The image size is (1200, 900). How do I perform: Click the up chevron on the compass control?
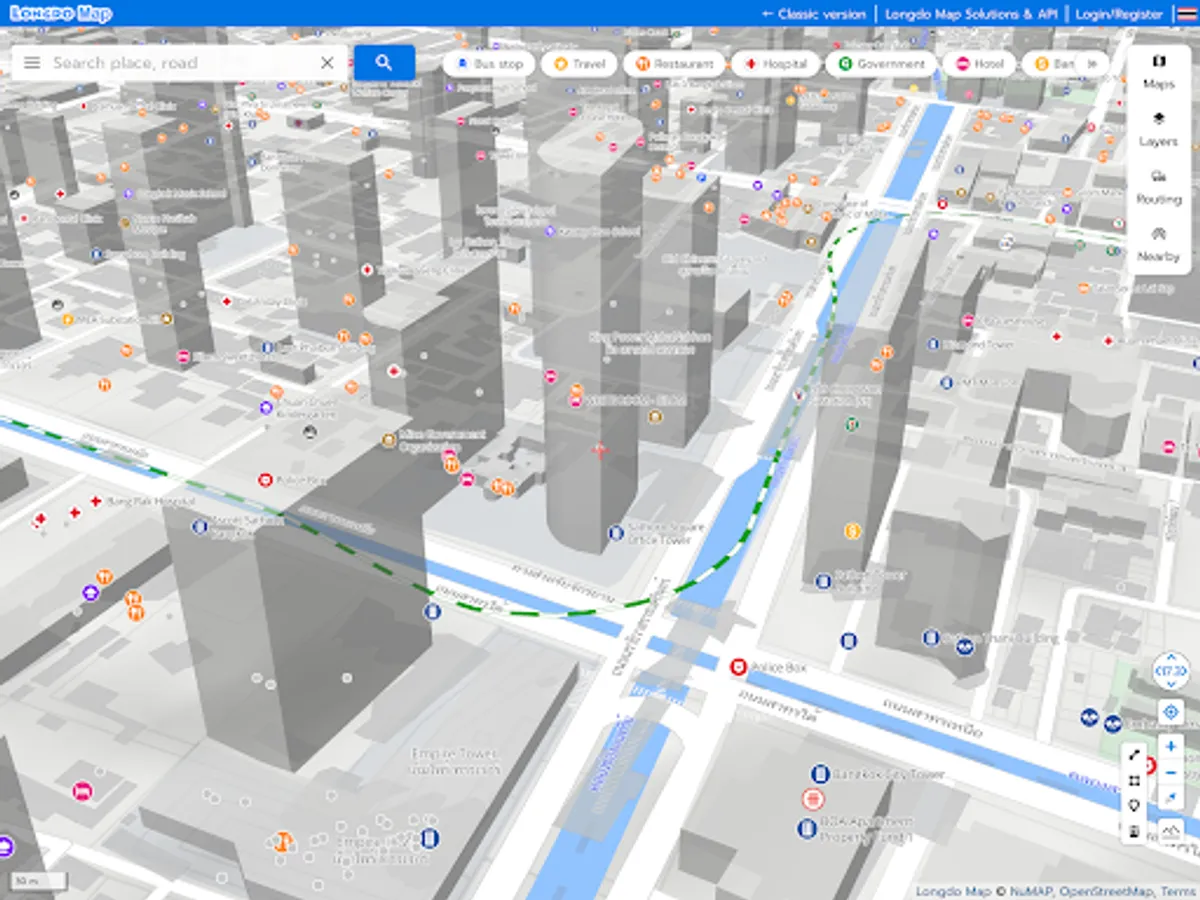1171,657
